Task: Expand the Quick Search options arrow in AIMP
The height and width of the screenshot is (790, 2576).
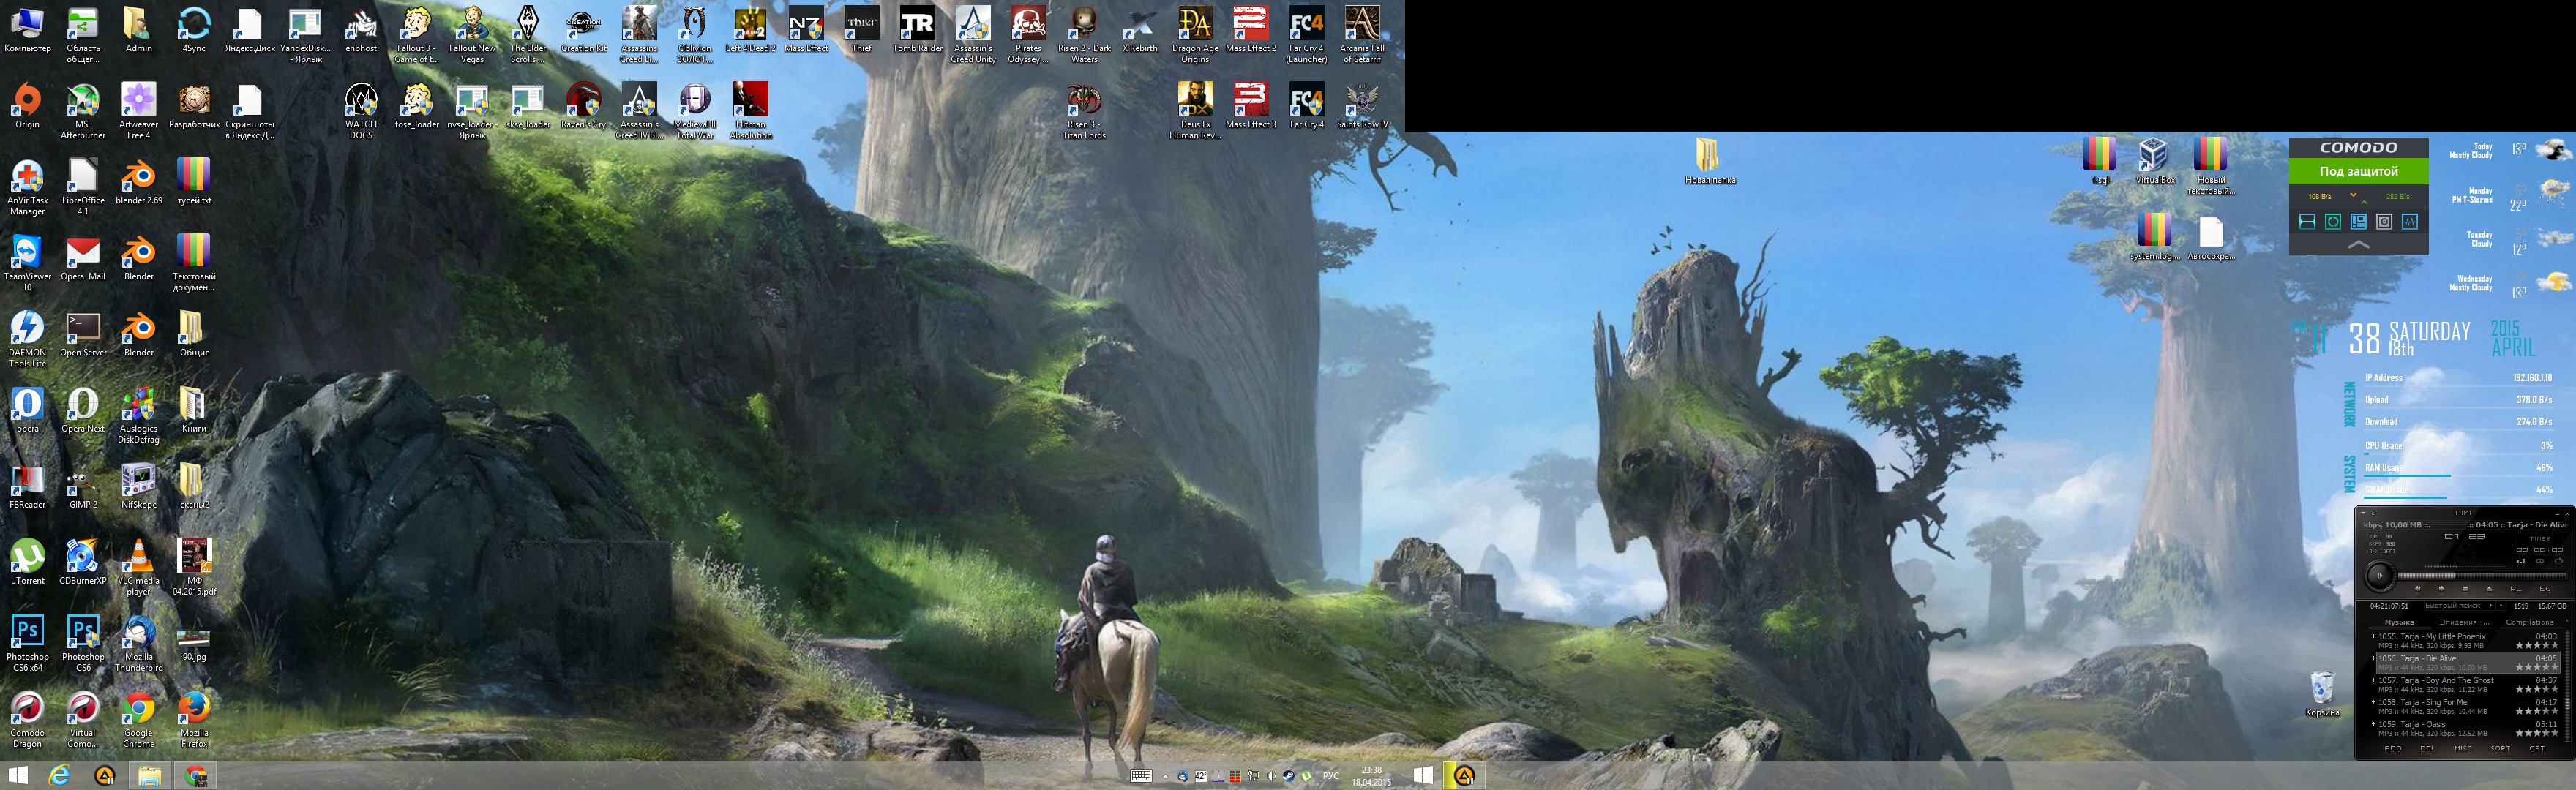Action: [x=2491, y=606]
